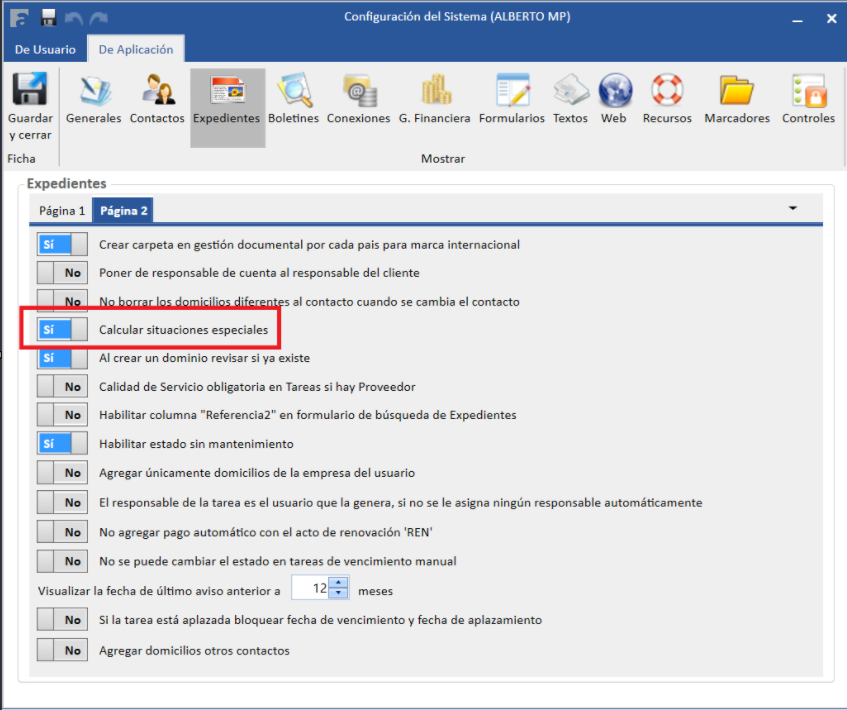Open the Generales settings section
Image resolution: width=847 pixels, height=710 pixels.
click(x=93, y=91)
